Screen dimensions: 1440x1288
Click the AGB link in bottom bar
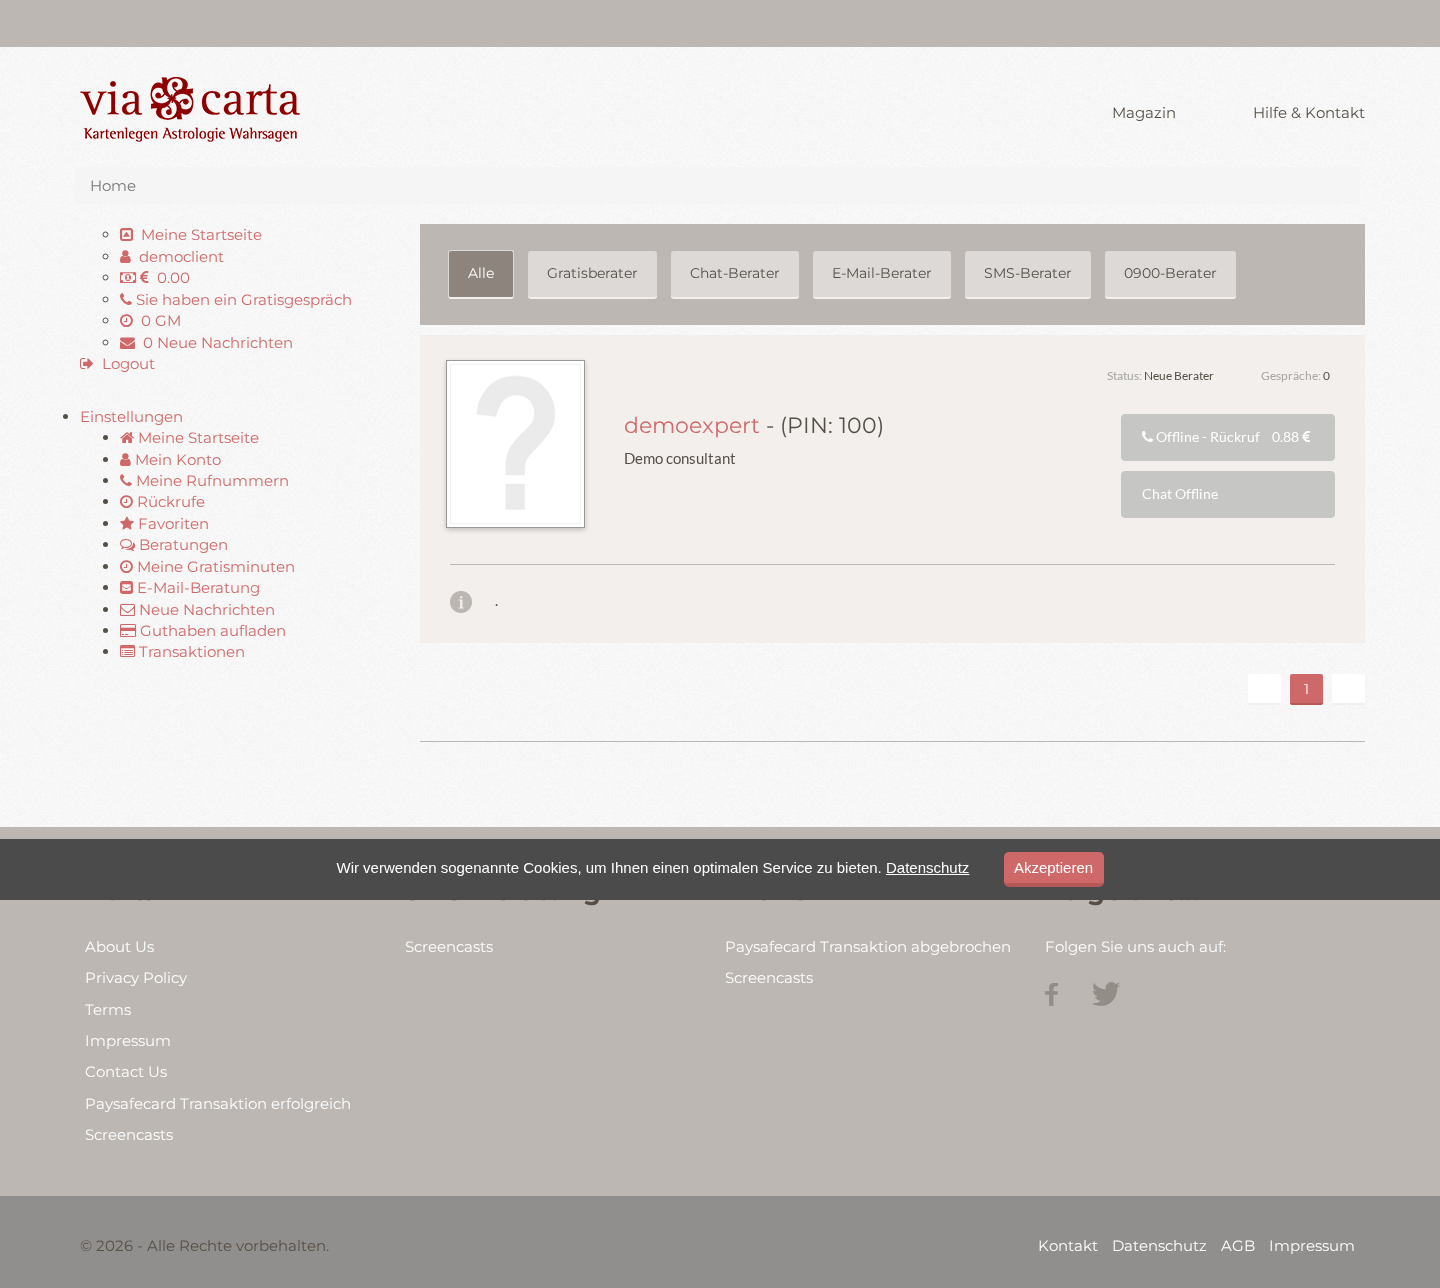1238,1246
